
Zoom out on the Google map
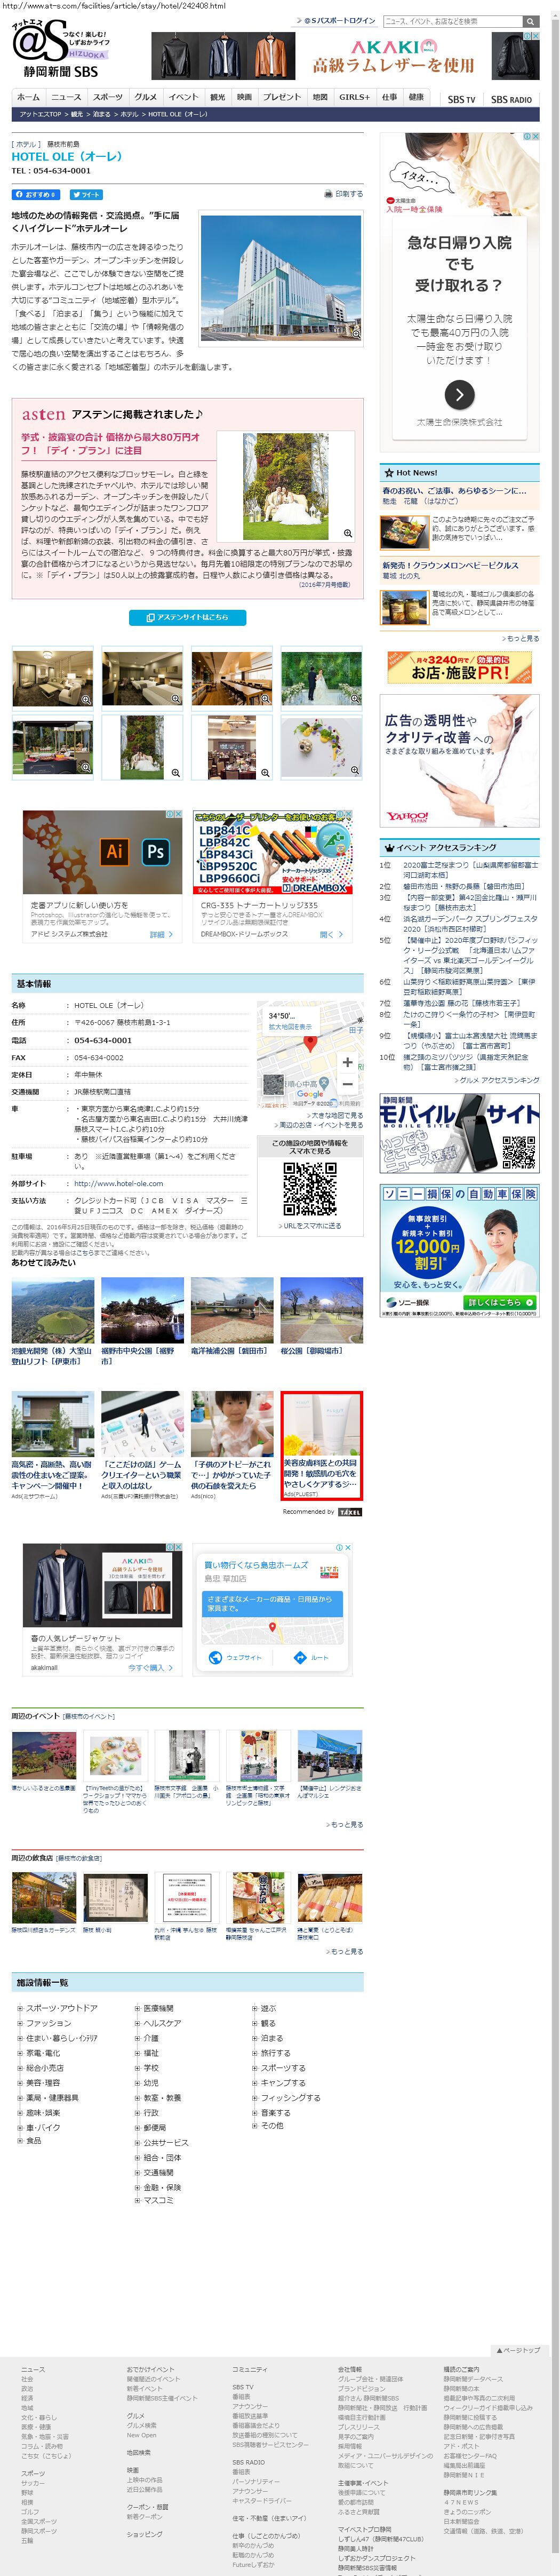347,1084
